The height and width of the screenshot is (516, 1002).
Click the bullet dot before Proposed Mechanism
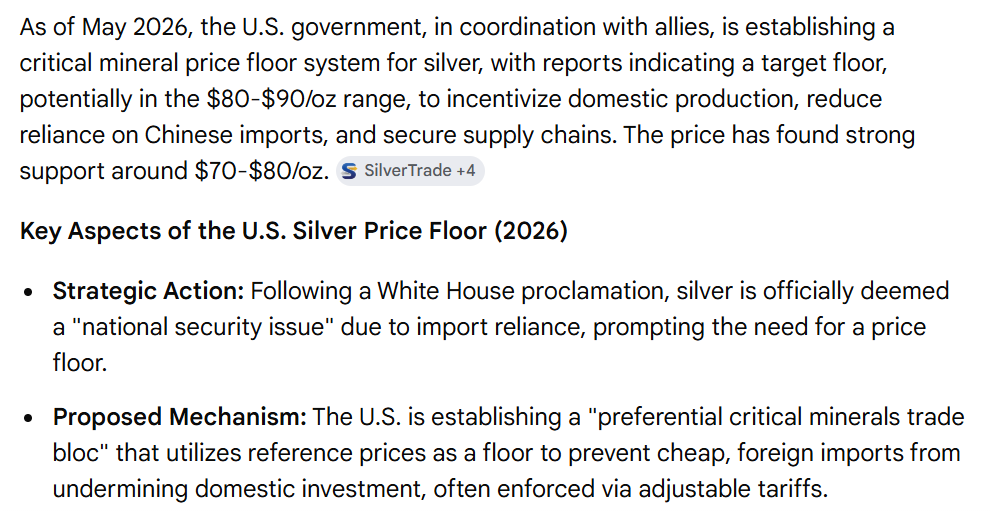27,418
